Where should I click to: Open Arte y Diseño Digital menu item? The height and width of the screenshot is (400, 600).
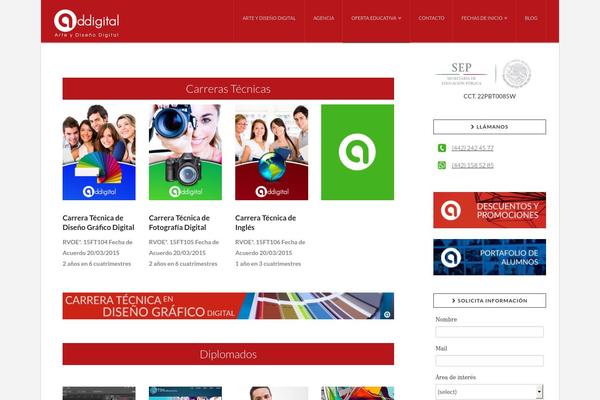[269, 18]
